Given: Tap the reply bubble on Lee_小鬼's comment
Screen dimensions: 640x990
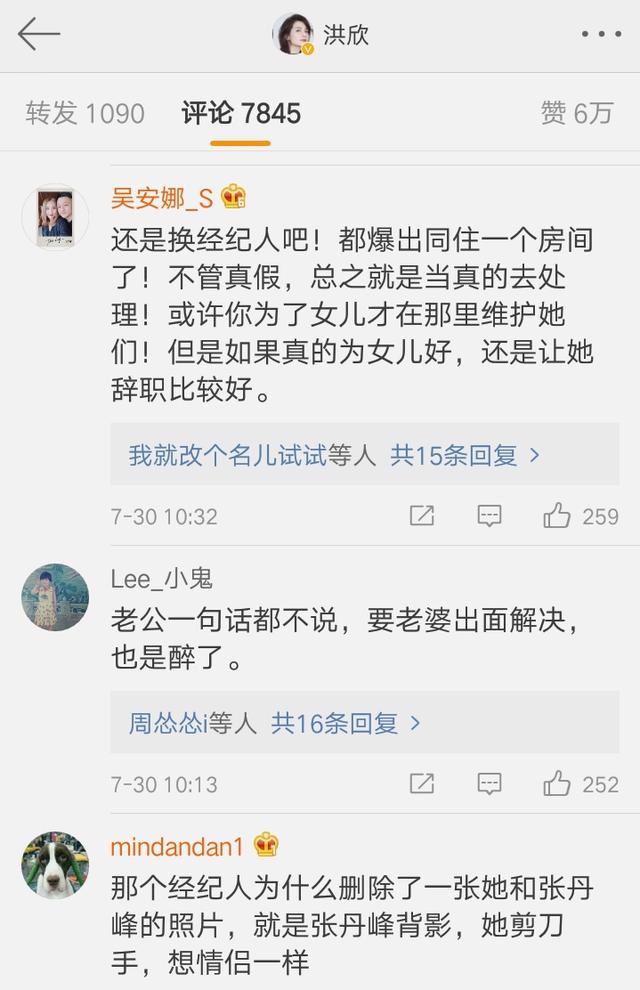Looking at the screenshot, I should (489, 783).
